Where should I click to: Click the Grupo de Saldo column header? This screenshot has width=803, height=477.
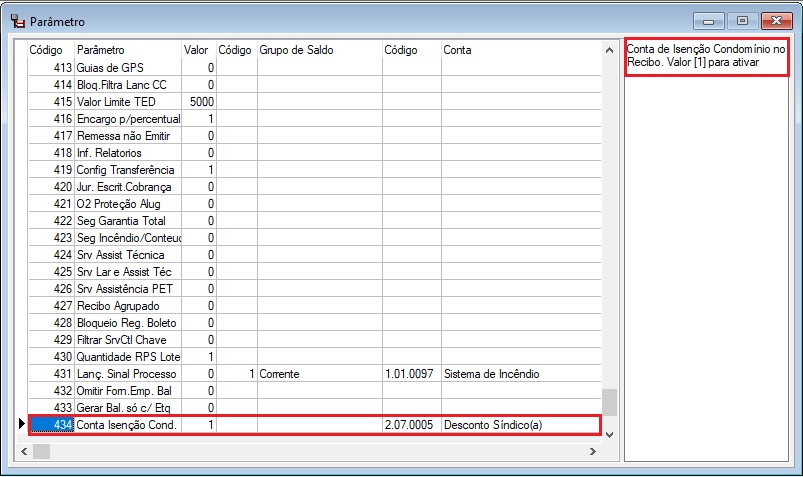click(320, 50)
